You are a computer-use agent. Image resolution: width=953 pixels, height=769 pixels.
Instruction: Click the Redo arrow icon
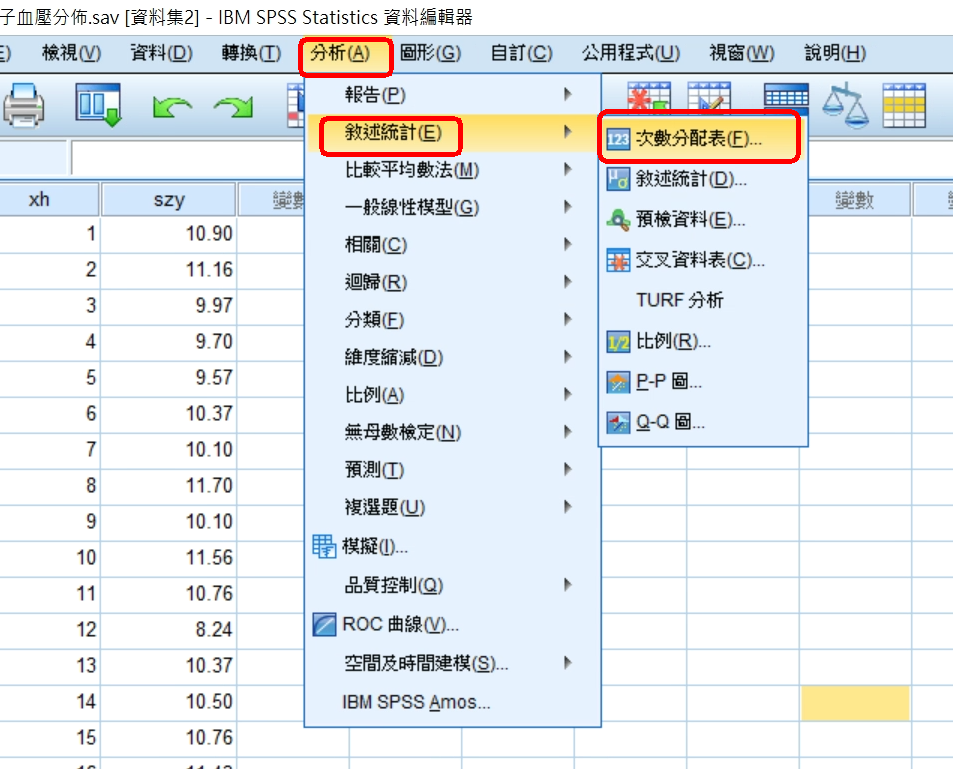click(234, 106)
